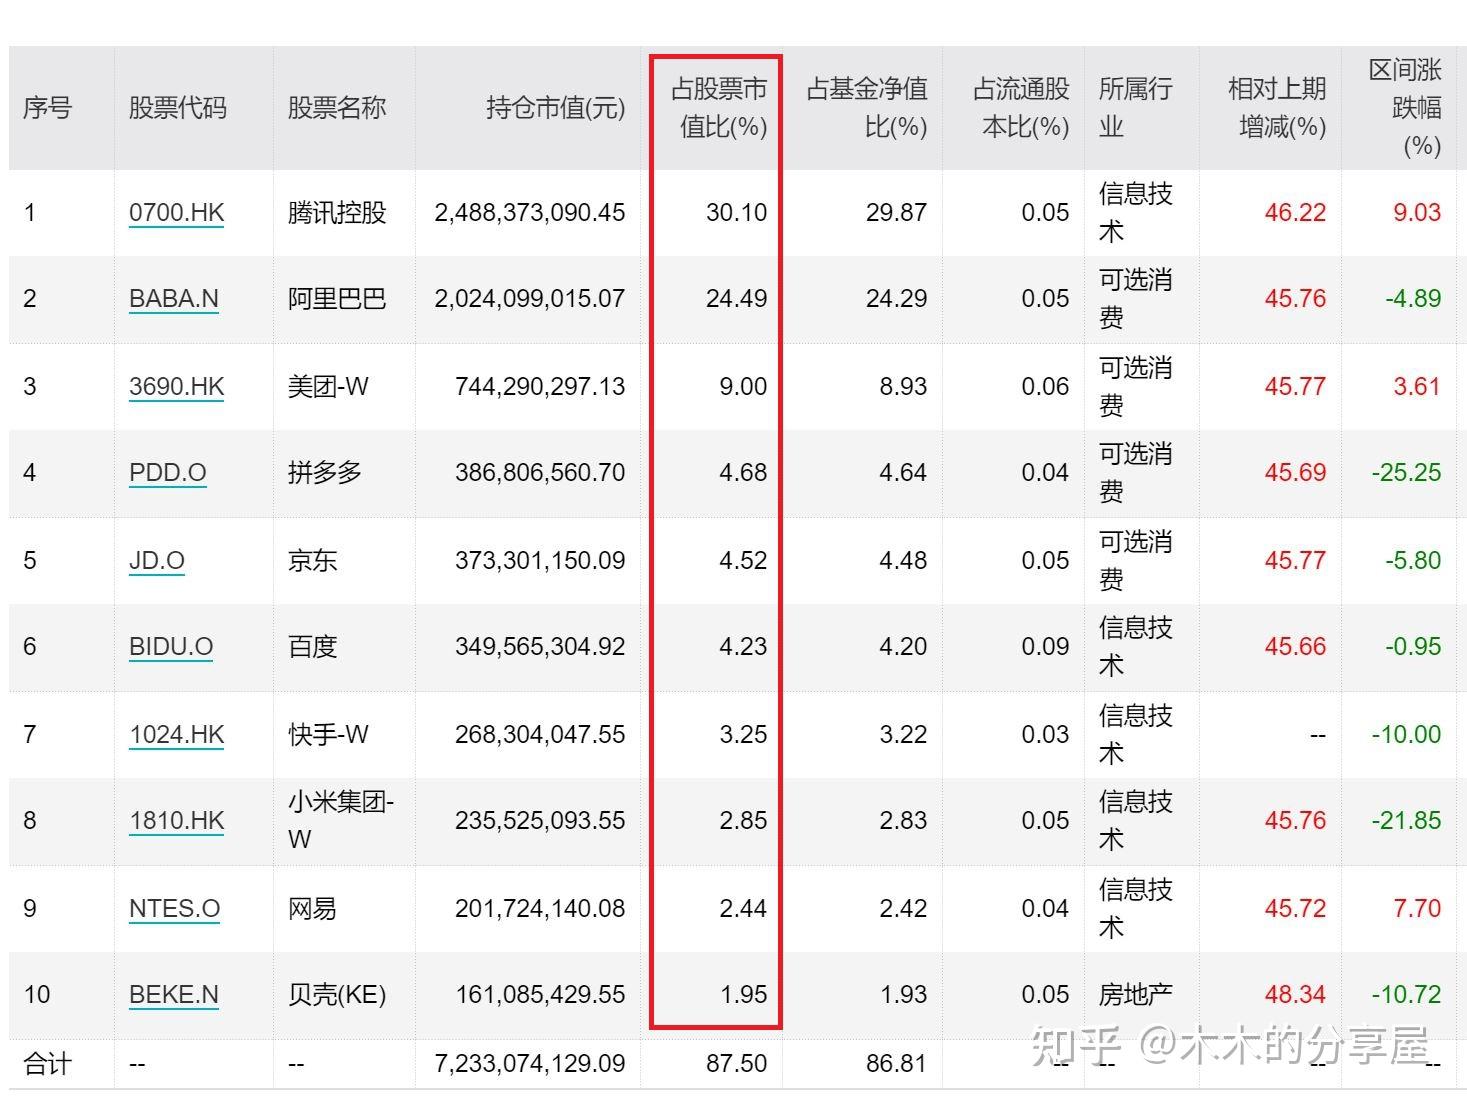This screenshot has height=1105, width=1467.
Task: Click stock ratio value 9.00
Action: (743, 386)
